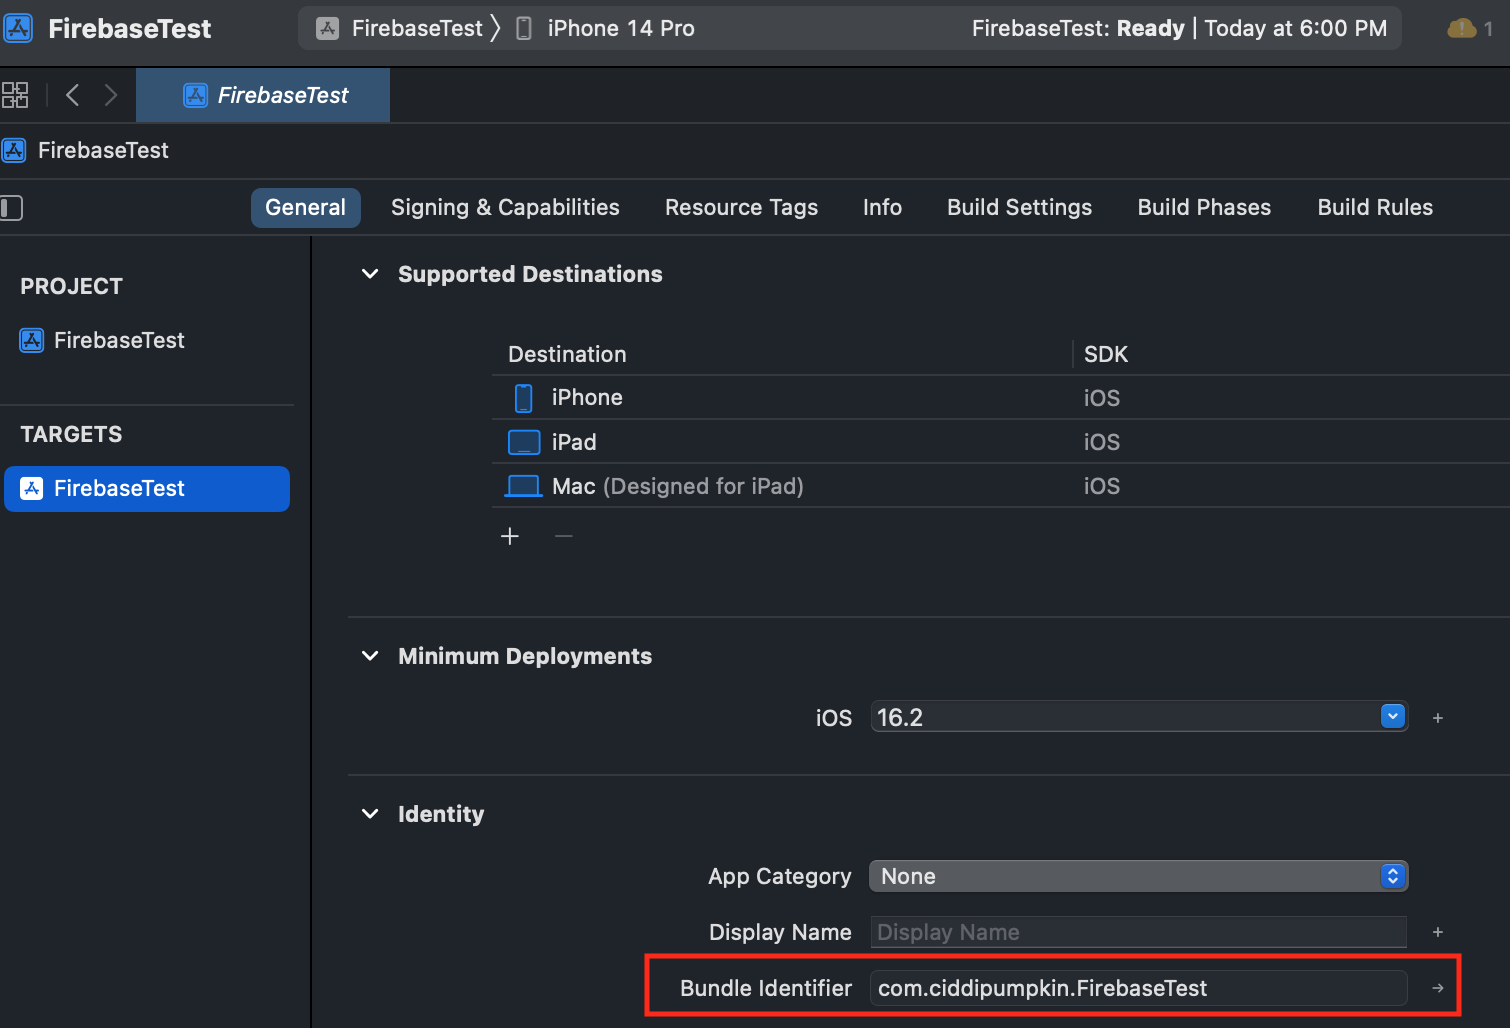Choose the iPhone 14 Pro run destination
The height and width of the screenshot is (1028, 1510).
coord(605,28)
